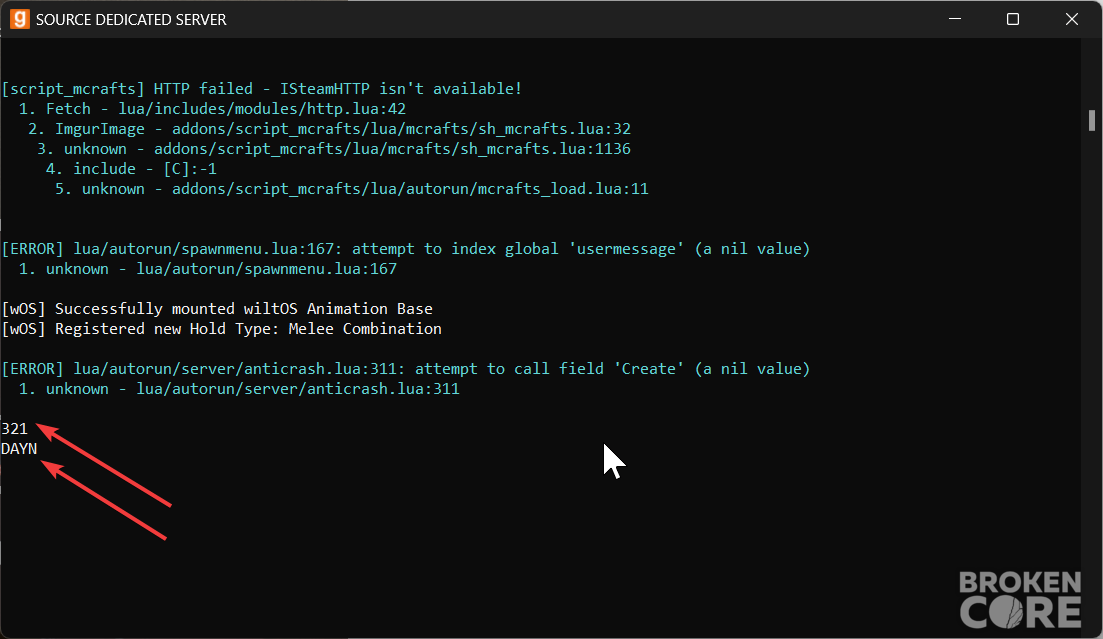This screenshot has width=1103, height=639.
Task: Maximize the Source Dedicated Server window
Action: click(x=1013, y=19)
